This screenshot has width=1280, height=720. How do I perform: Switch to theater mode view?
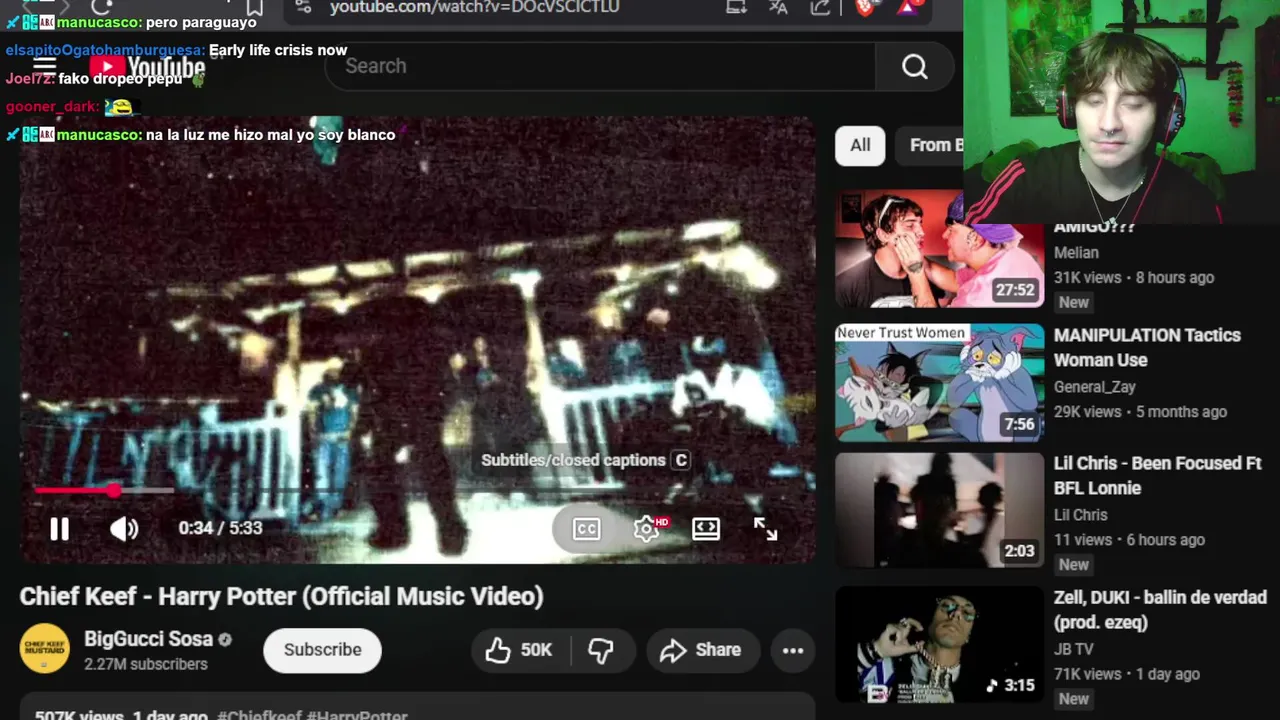click(706, 529)
